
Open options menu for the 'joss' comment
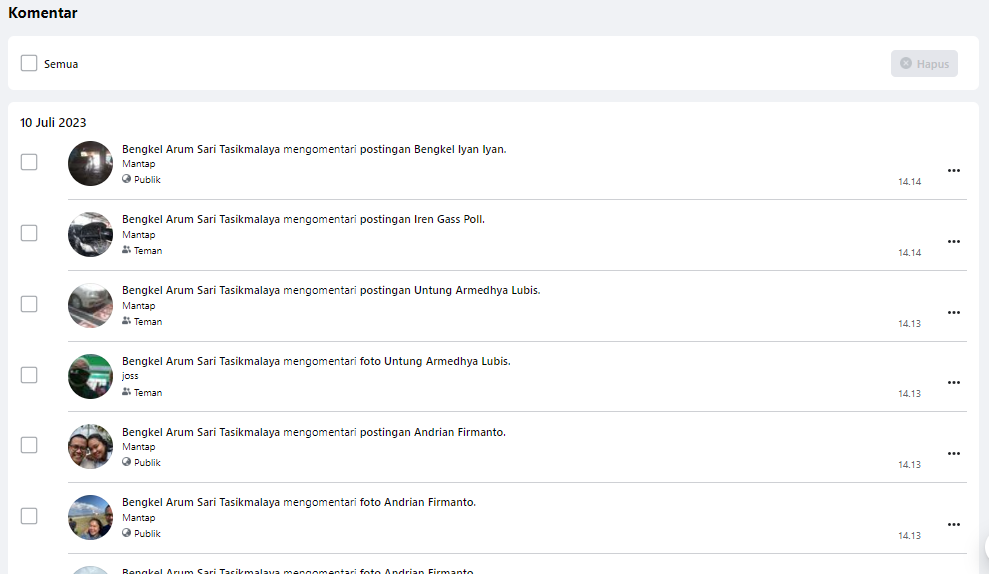[x=953, y=383]
